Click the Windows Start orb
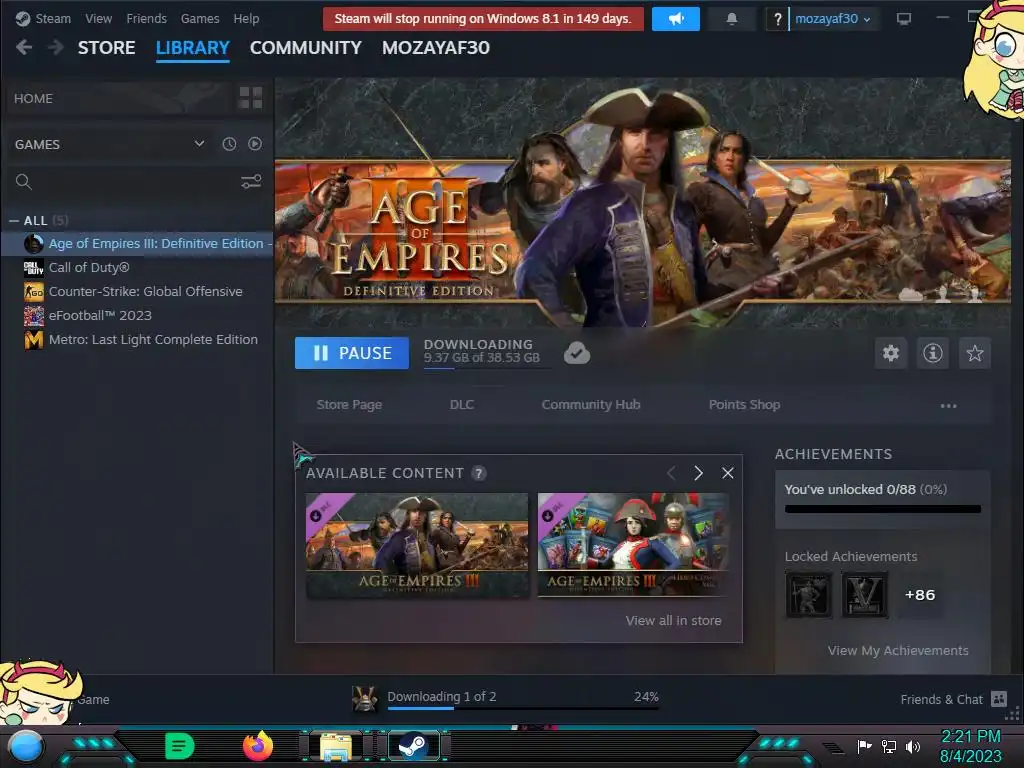The height and width of the screenshot is (768, 1024). point(25,748)
